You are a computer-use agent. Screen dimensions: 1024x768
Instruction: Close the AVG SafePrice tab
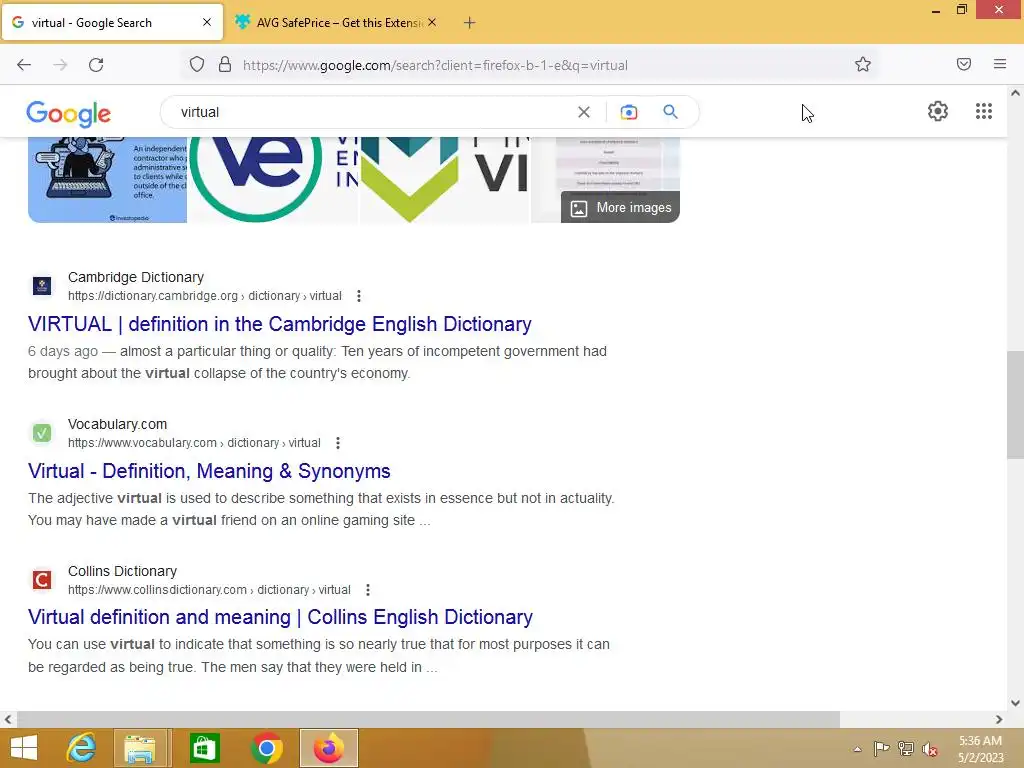[x=432, y=22]
